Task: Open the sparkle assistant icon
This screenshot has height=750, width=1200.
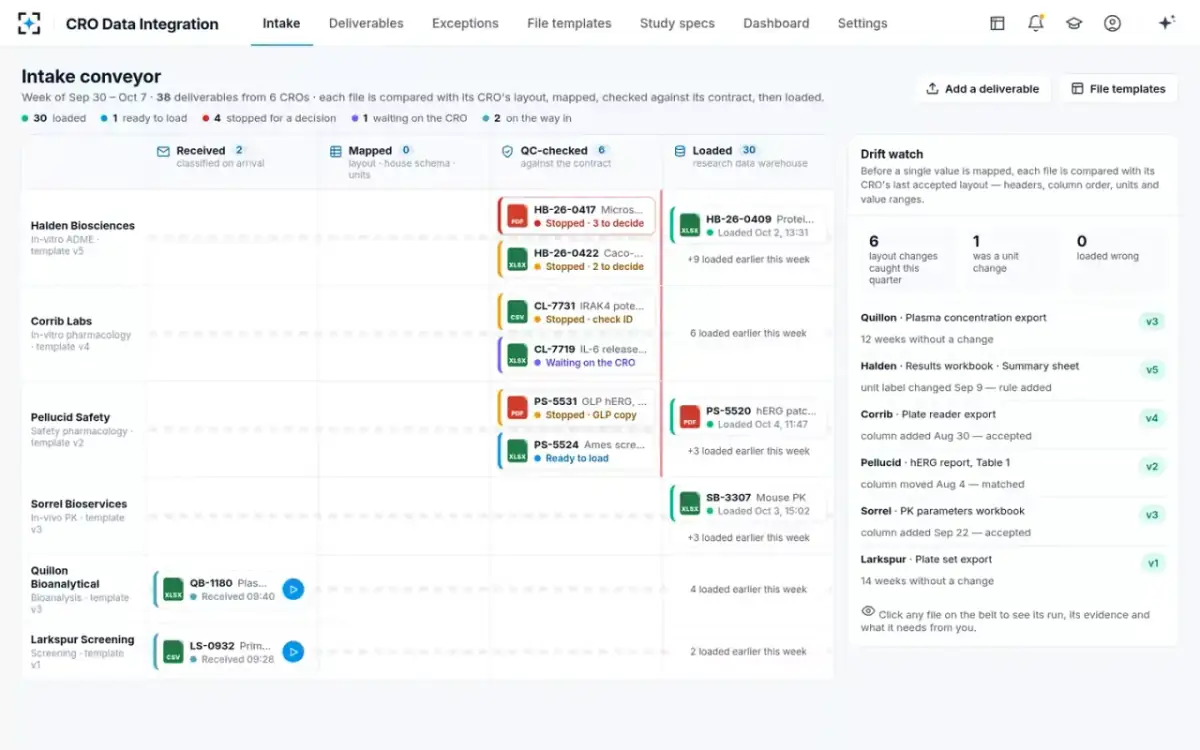Action: [x=1166, y=23]
